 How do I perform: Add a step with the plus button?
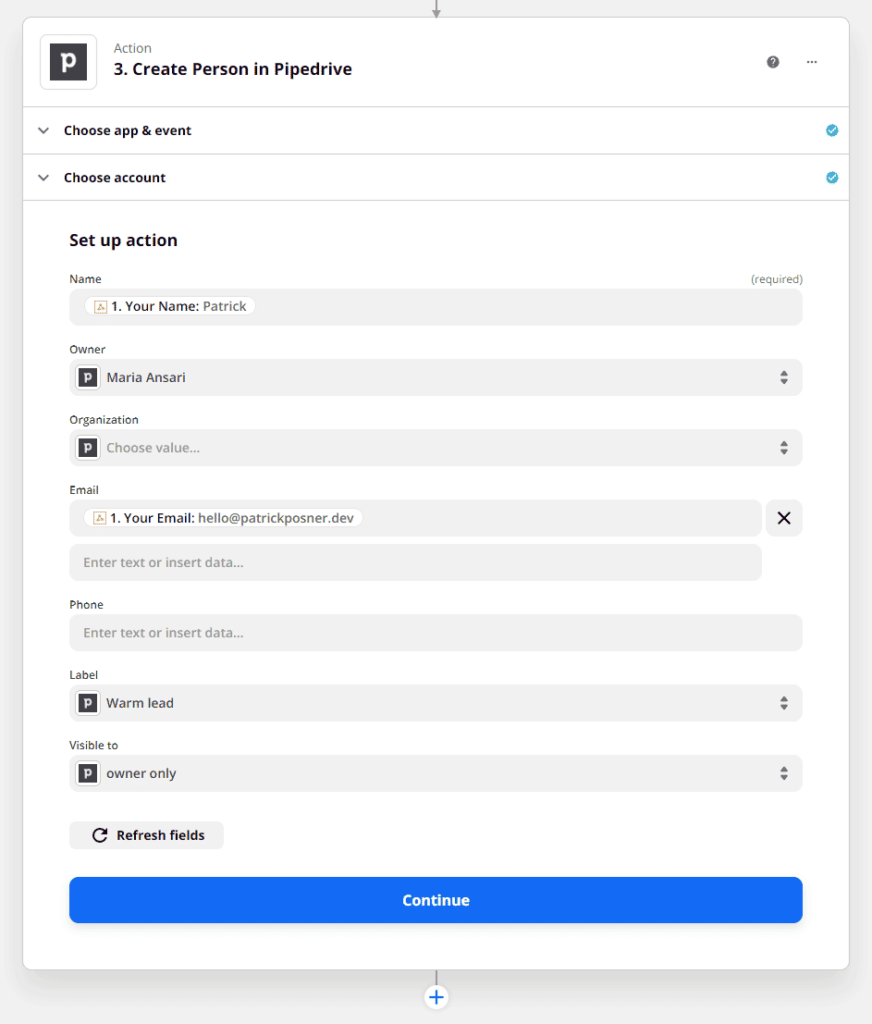(436, 997)
